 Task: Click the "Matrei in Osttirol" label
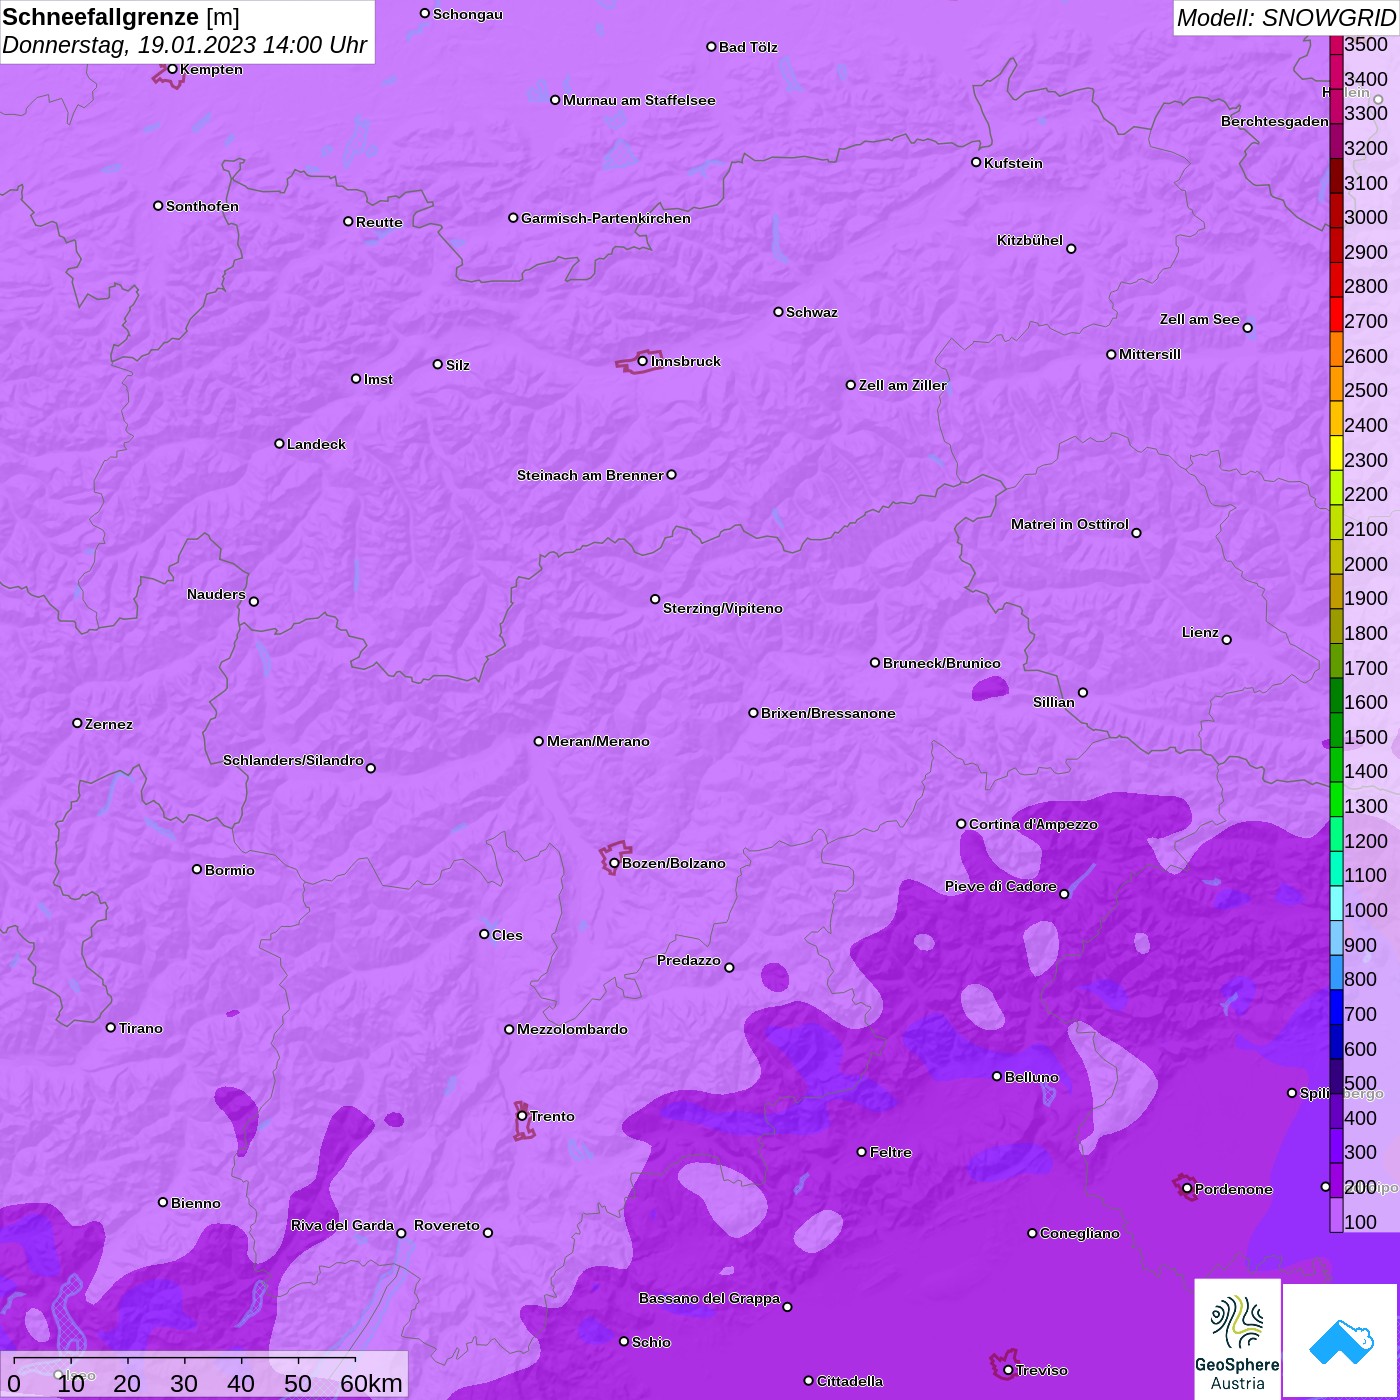(x=1070, y=524)
